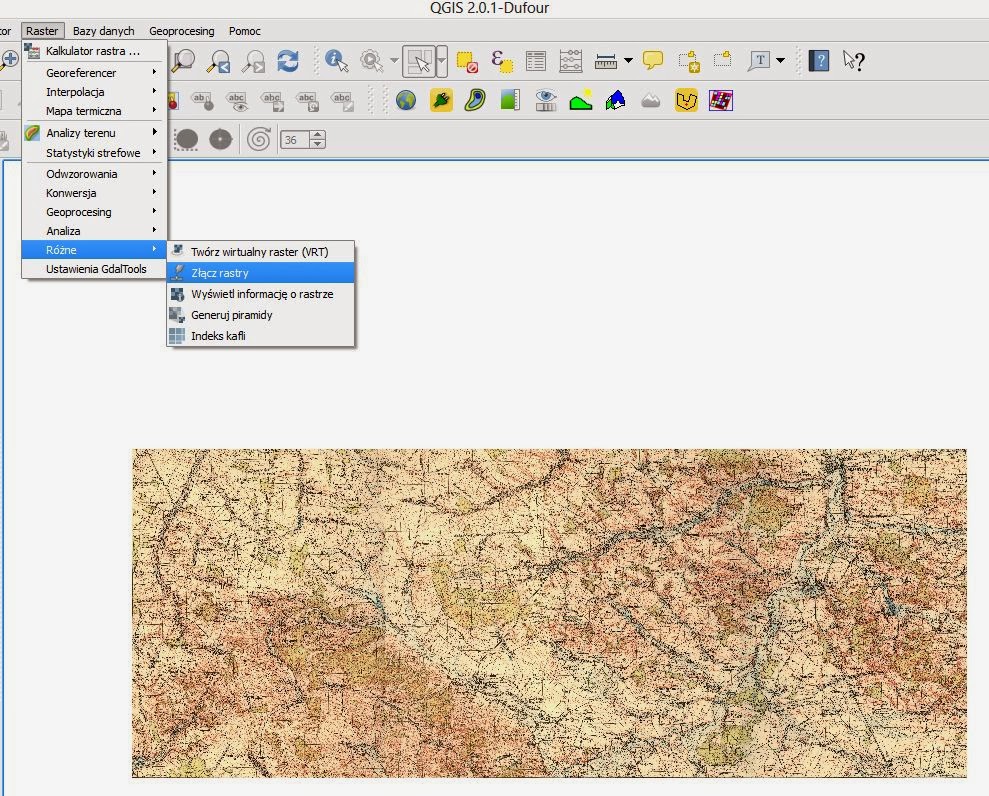Toggle the Select Features tool button
Image resolution: width=989 pixels, height=796 pixels.
[418, 61]
